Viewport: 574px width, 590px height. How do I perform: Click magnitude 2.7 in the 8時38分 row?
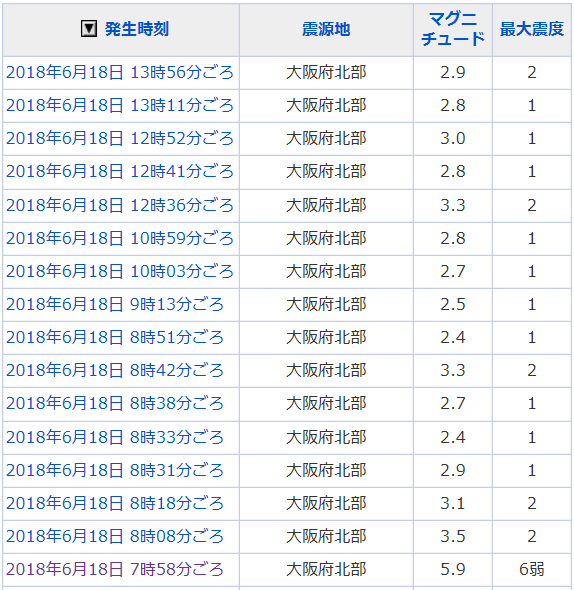pos(453,404)
